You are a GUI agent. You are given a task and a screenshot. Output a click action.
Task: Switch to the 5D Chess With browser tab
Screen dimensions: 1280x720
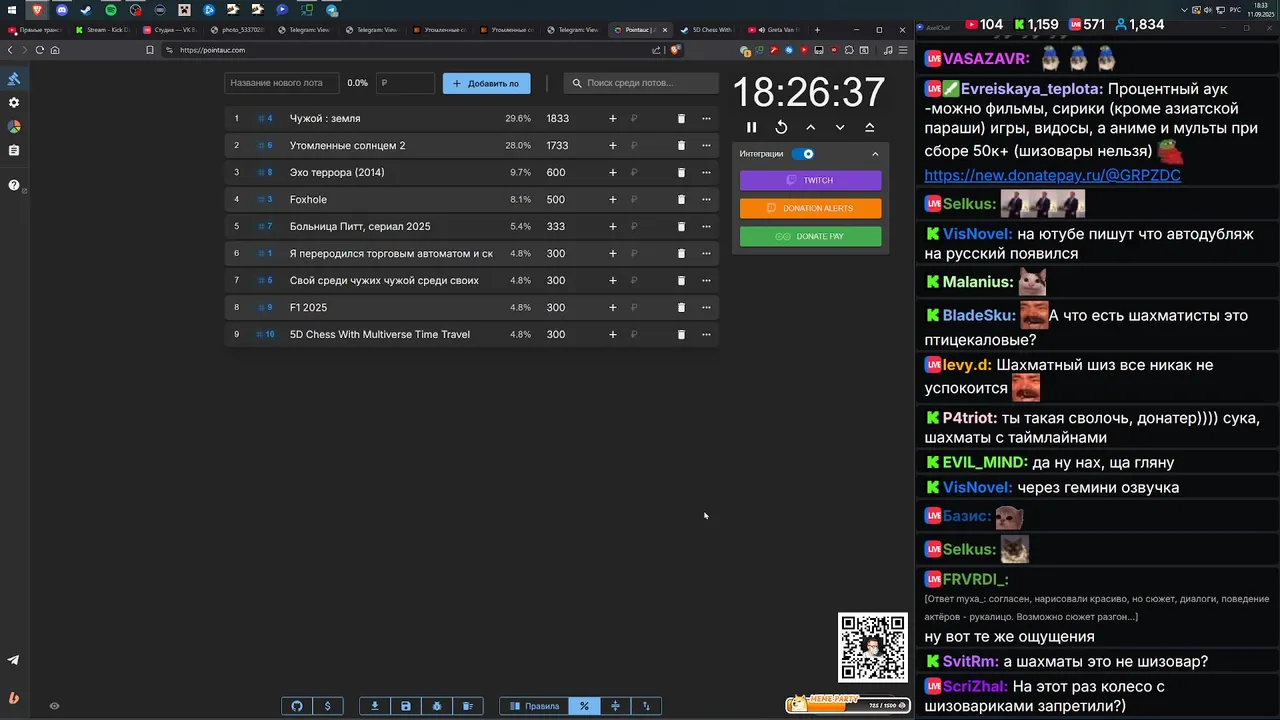[x=705, y=30]
